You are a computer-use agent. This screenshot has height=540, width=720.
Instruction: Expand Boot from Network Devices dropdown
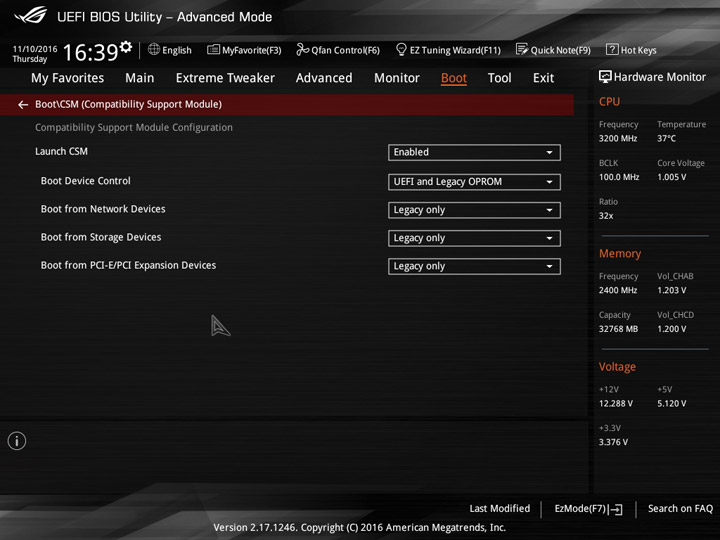(474, 210)
